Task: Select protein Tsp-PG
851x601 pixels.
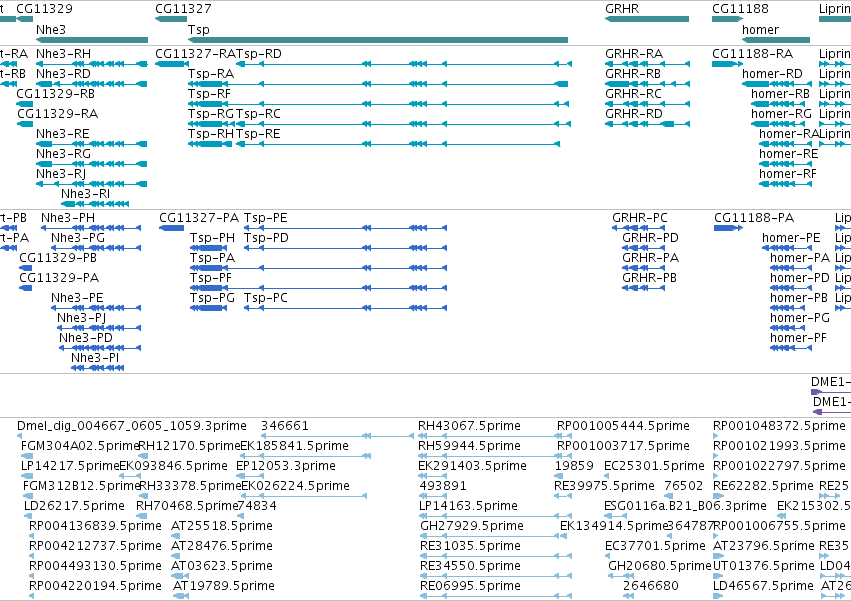Action: (208, 308)
